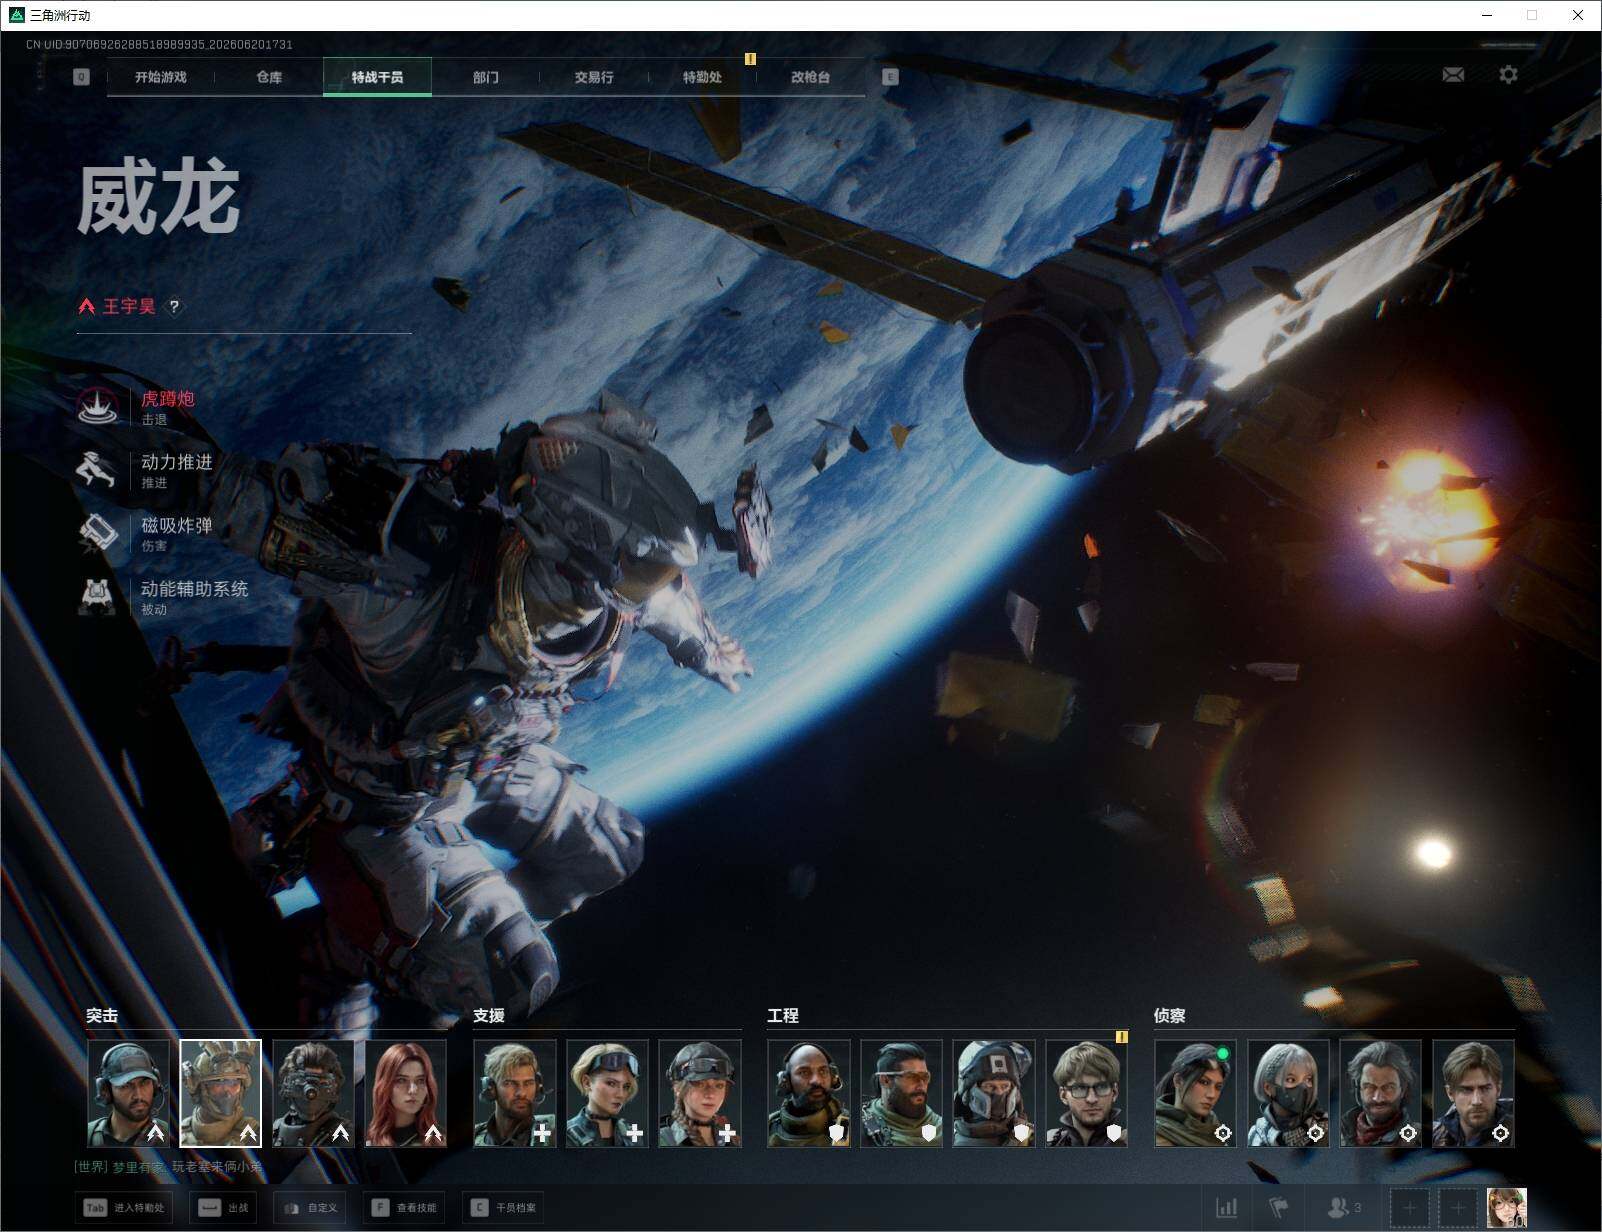Image resolution: width=1602 pixels, height=1232 pixels.
Task: Select engineer operator wearing helmet and mask
Action: tap(994, 1093)
